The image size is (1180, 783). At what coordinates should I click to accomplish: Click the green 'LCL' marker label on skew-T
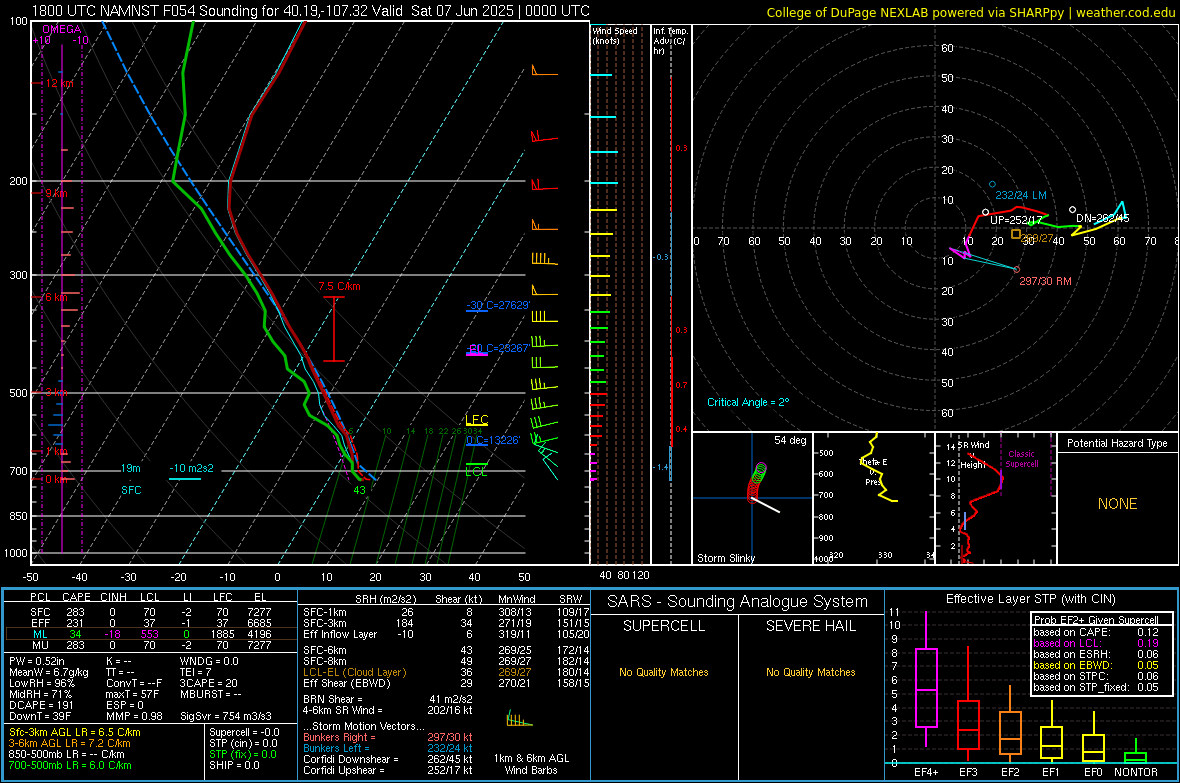point(476,472)
